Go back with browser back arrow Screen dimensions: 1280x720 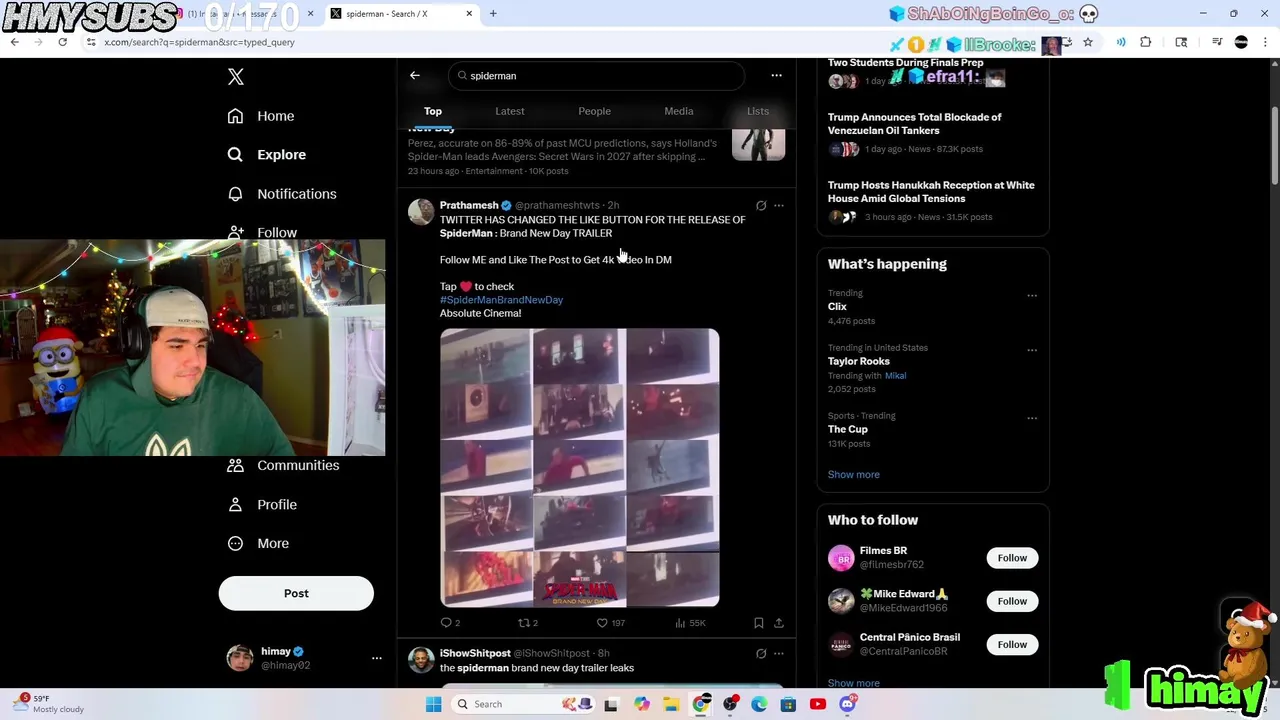[x=14, y=42]
